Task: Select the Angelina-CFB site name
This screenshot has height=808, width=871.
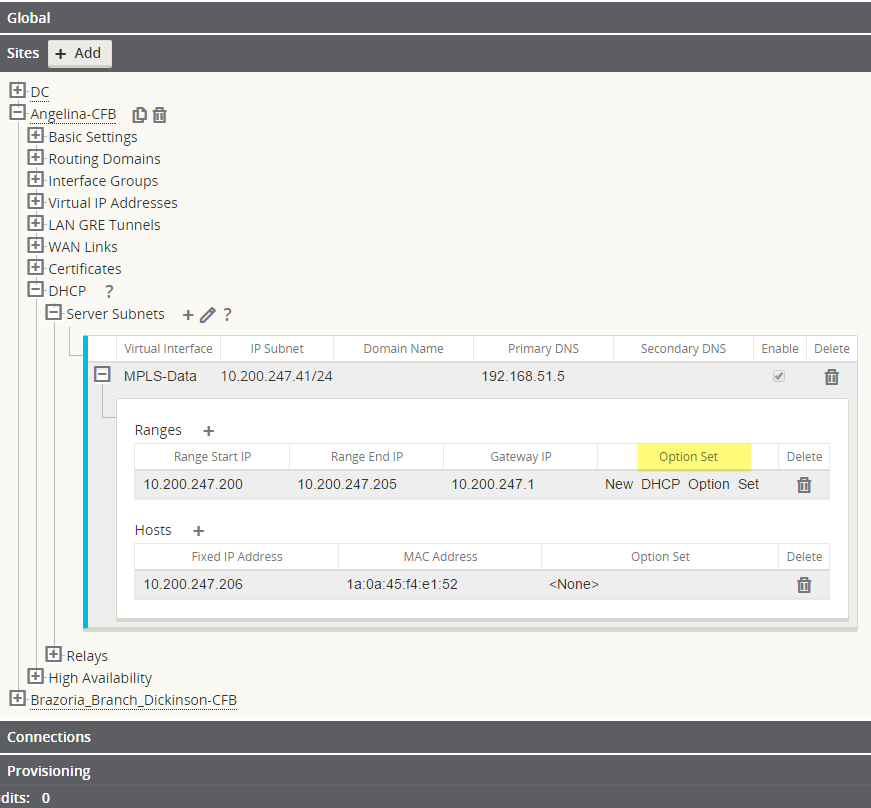Action: [73, 114]
